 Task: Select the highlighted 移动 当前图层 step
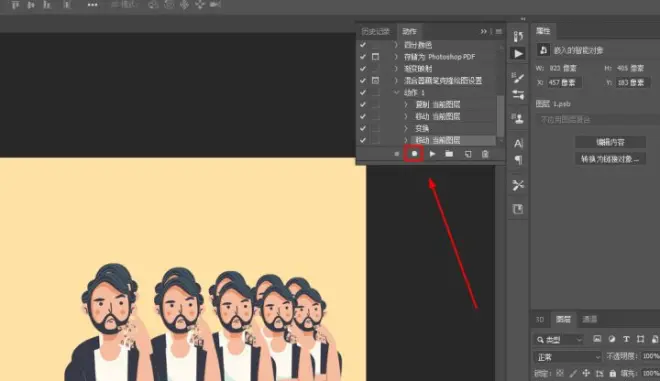pyautogui.click(x=453, y=140)
